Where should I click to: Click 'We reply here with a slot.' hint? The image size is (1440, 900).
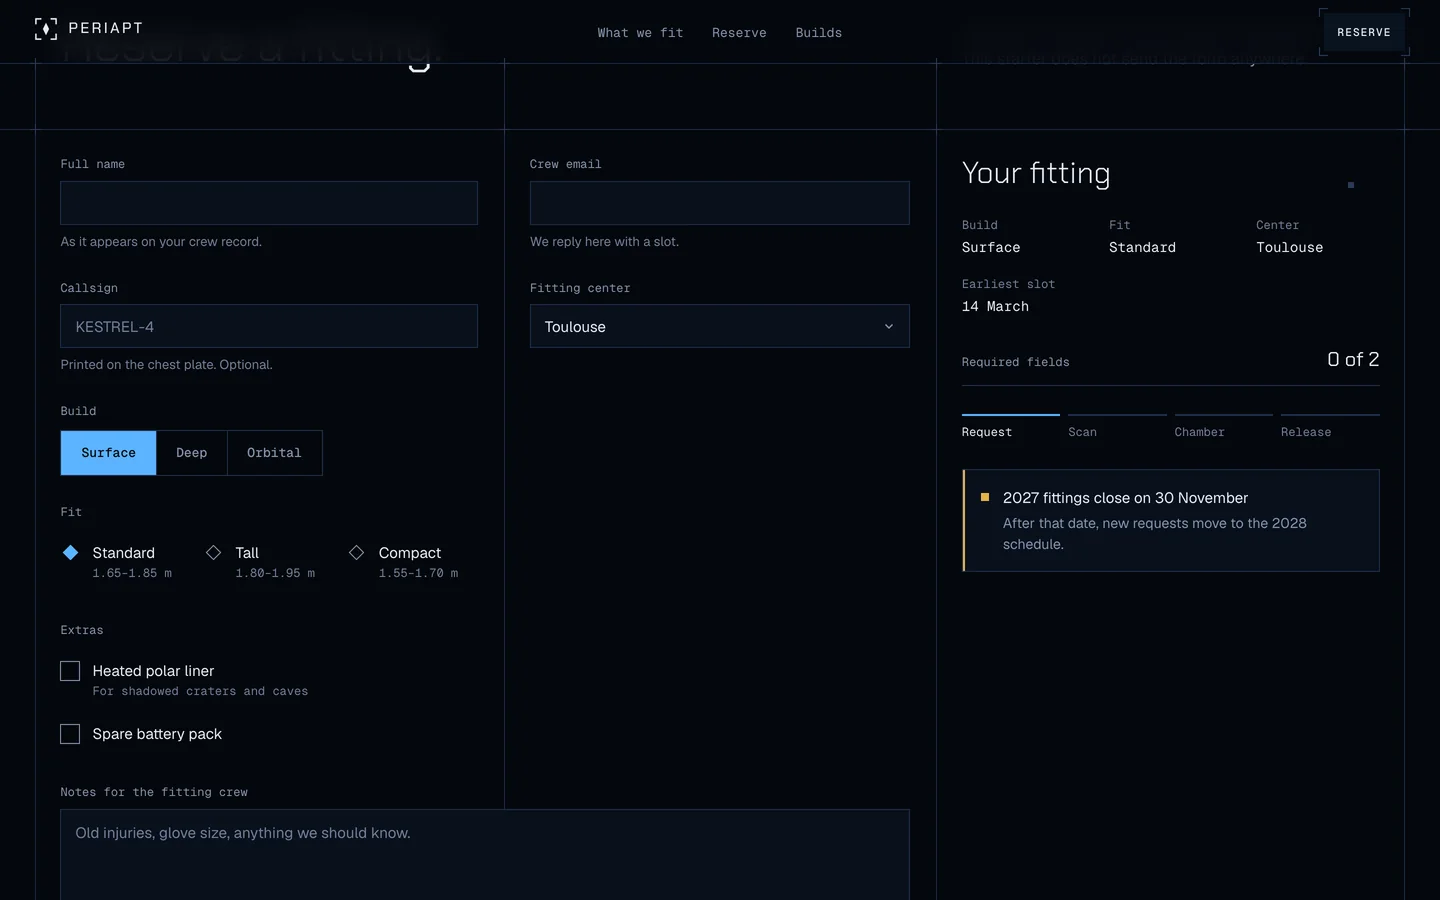point(604,242)
